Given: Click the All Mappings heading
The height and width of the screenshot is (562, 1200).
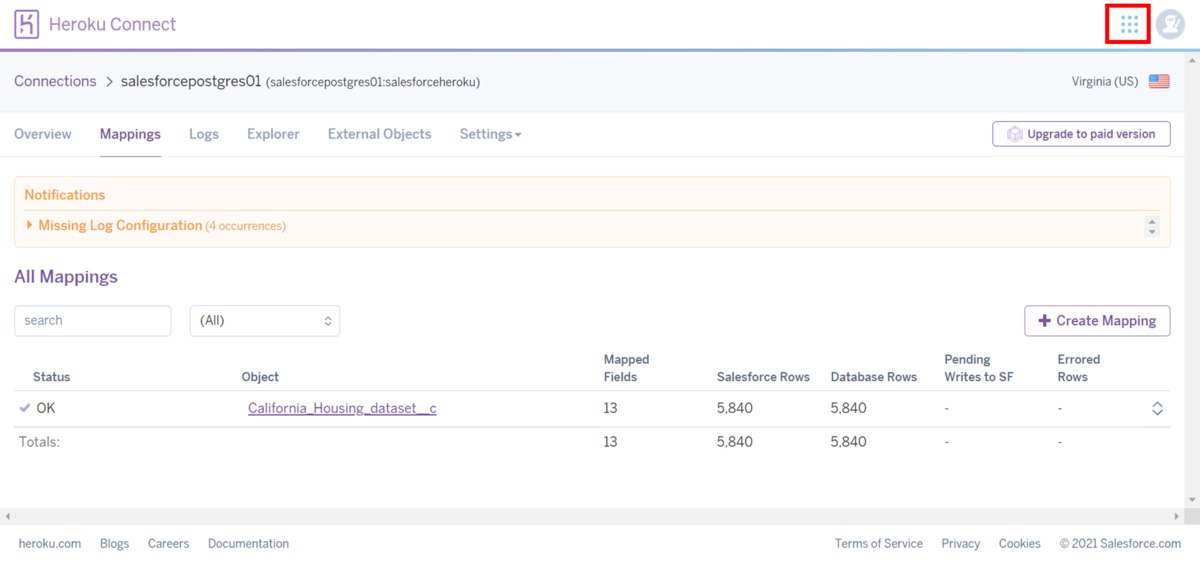Looking at the screenshot, I should coord(66,277).
